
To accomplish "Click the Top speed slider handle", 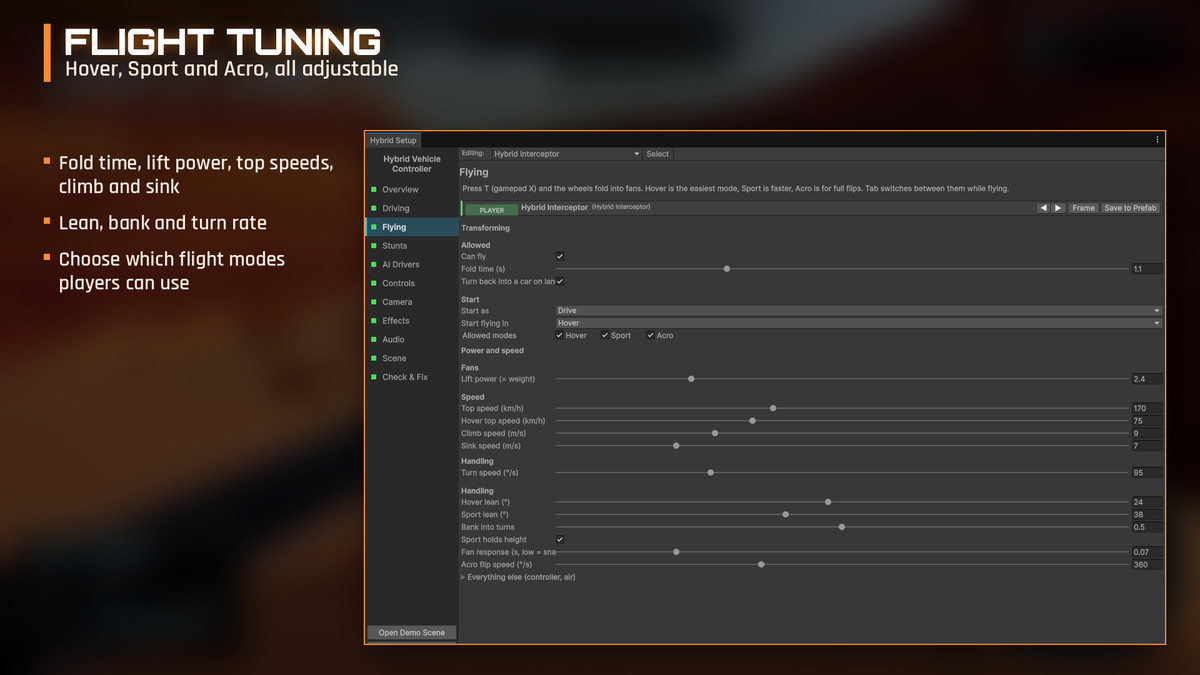I will [773, 408].
